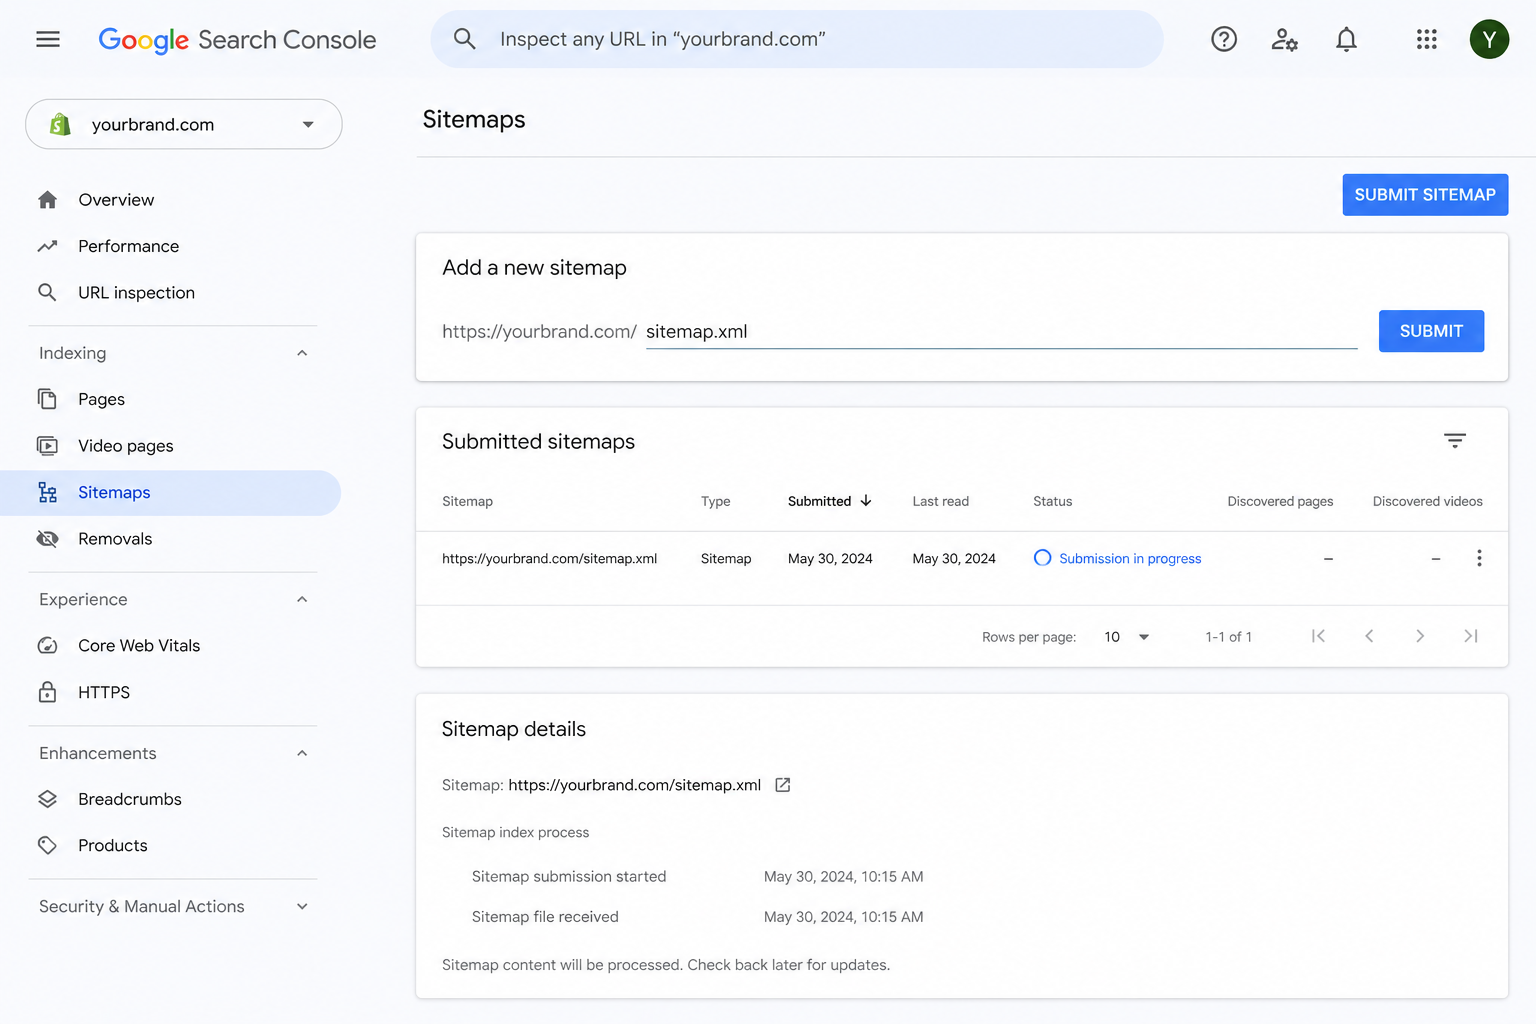
Task: Go to first page of results
Action: (x=1318, y=636)
